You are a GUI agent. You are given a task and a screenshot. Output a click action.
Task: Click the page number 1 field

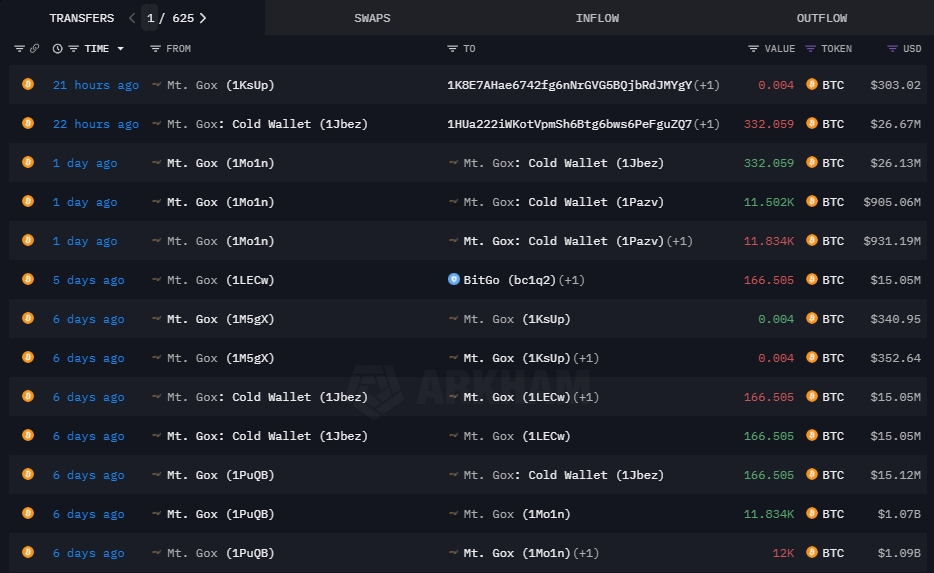(150, 18)
